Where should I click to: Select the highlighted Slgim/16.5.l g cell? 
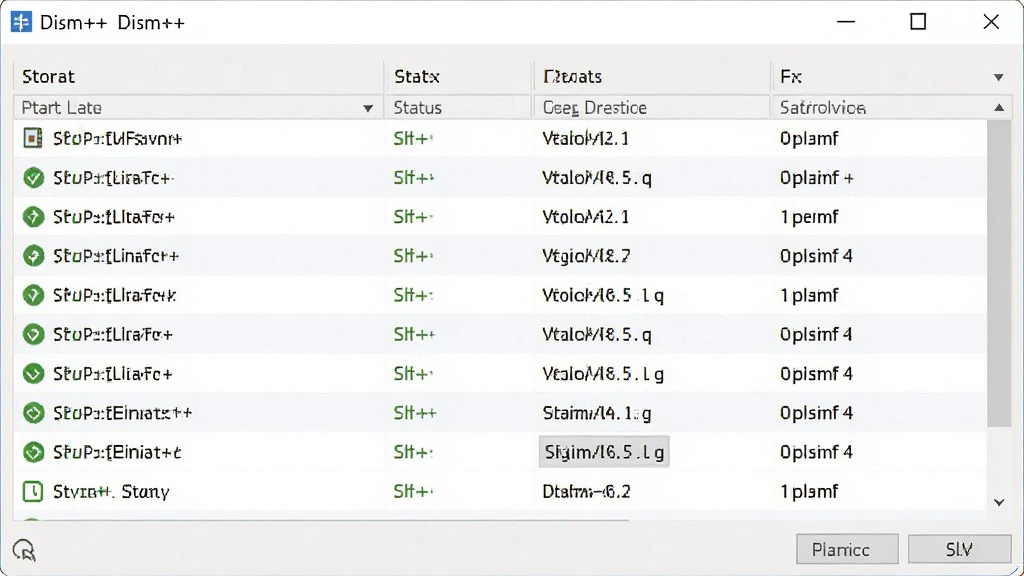[x=604, y=452]
